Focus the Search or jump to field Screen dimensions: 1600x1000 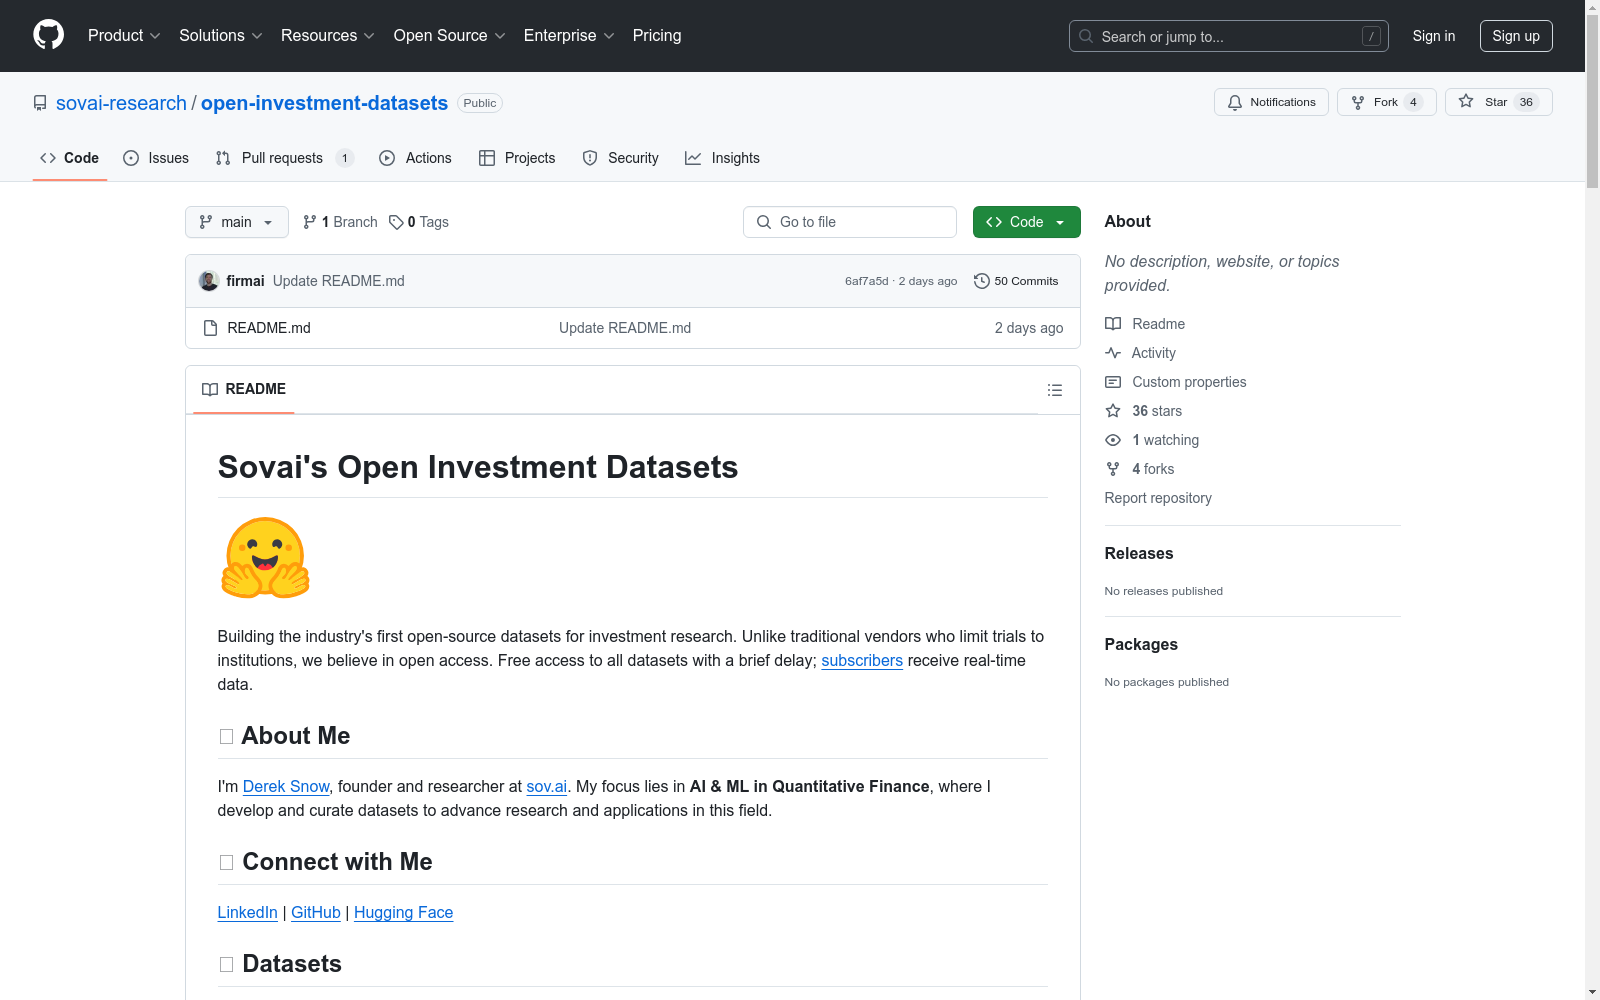point(1229,36)
